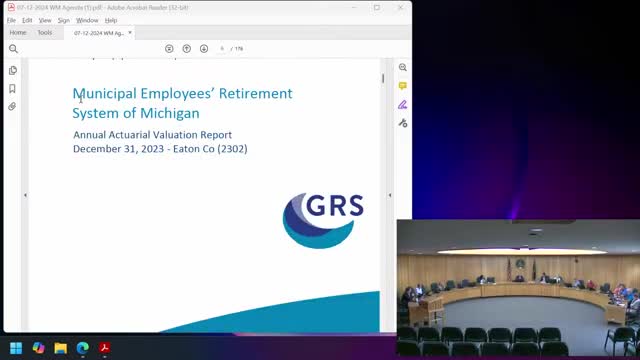Click 'Annual Actuarial Valuation Report' text
The height and width of the screenshot is (360, 640).
pyautogui.click(x=152, y=135)
